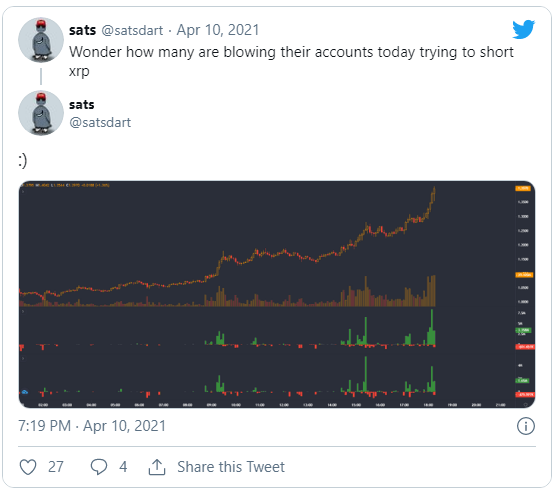Click the blue cloud icon in the chart
This screenshot has width=560, height=496.
[x=25, y=392]
